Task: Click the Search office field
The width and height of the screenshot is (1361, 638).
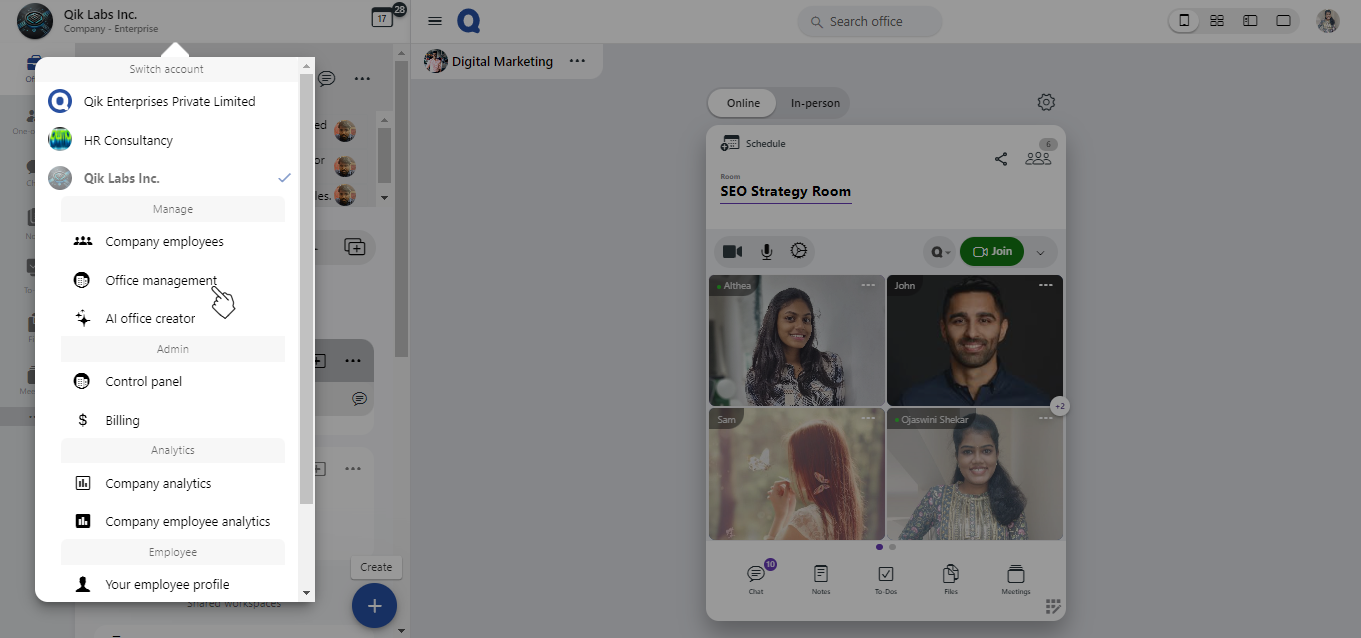Action: tap(870, 22)
